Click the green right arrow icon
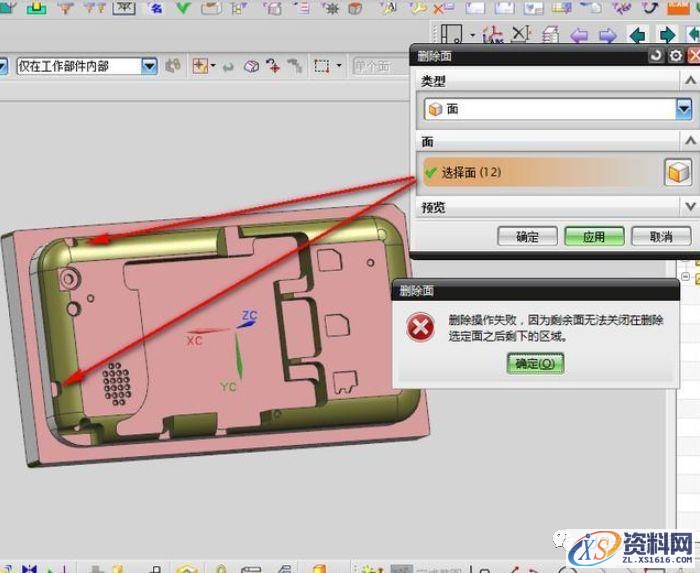This screenshot has width=700, height=573. click(x=667, y=35)
